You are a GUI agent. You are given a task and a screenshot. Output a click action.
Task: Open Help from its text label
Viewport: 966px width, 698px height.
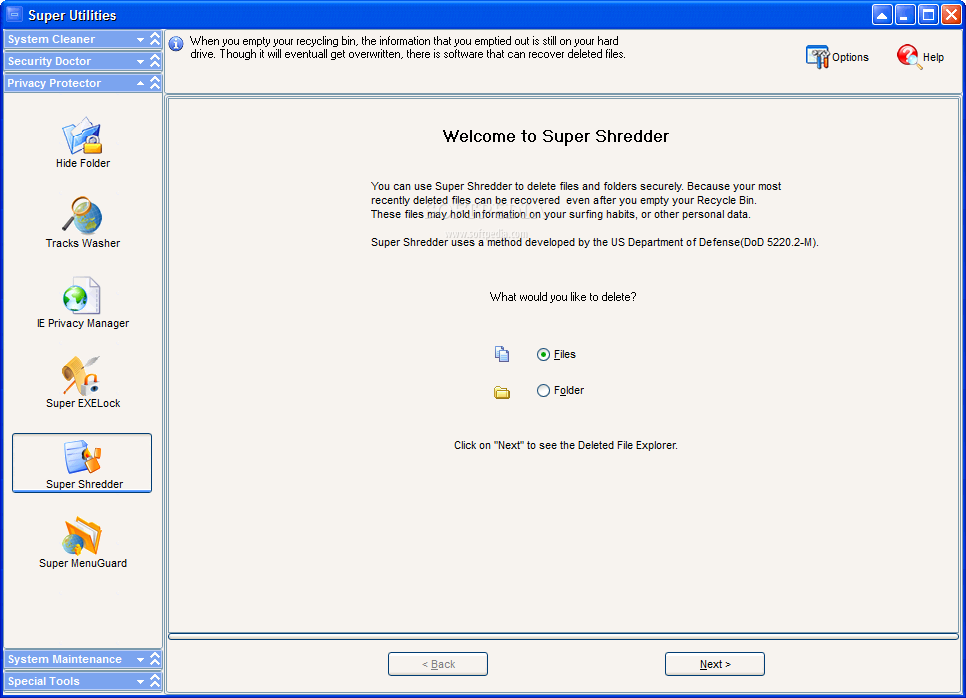(x=933, y=57)
